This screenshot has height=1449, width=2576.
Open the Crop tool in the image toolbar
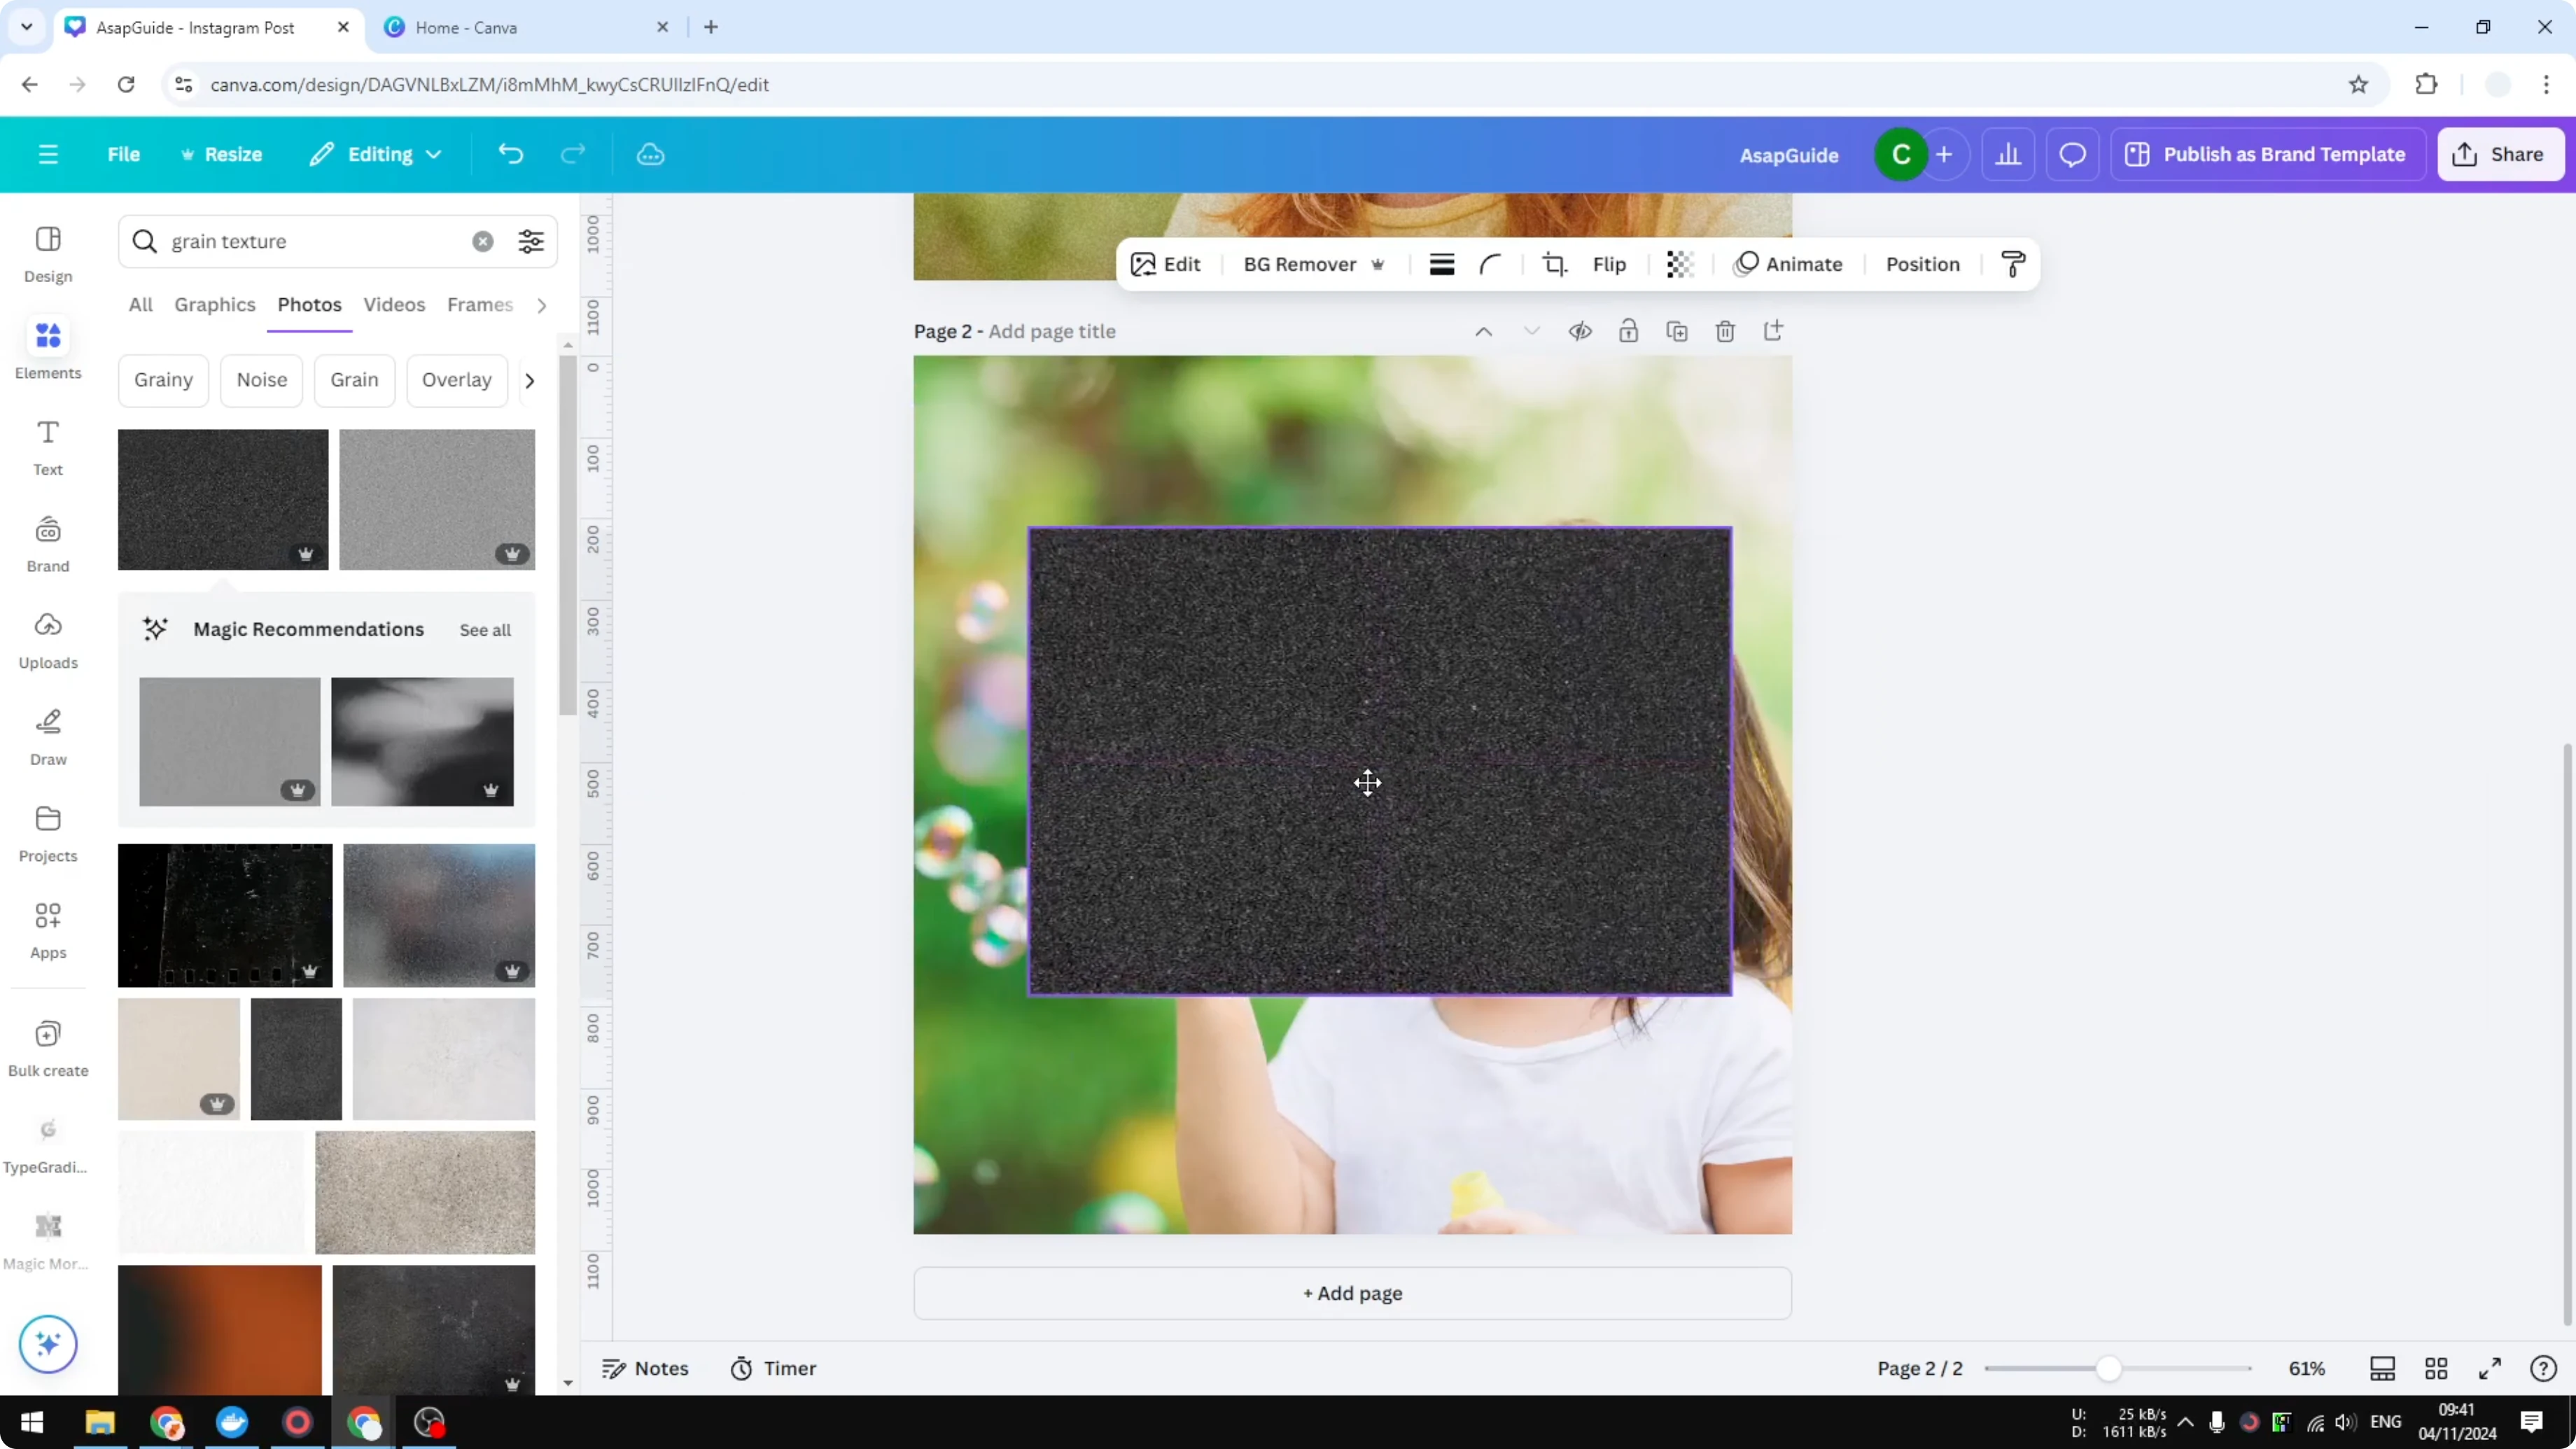(x=1554, y=264)
